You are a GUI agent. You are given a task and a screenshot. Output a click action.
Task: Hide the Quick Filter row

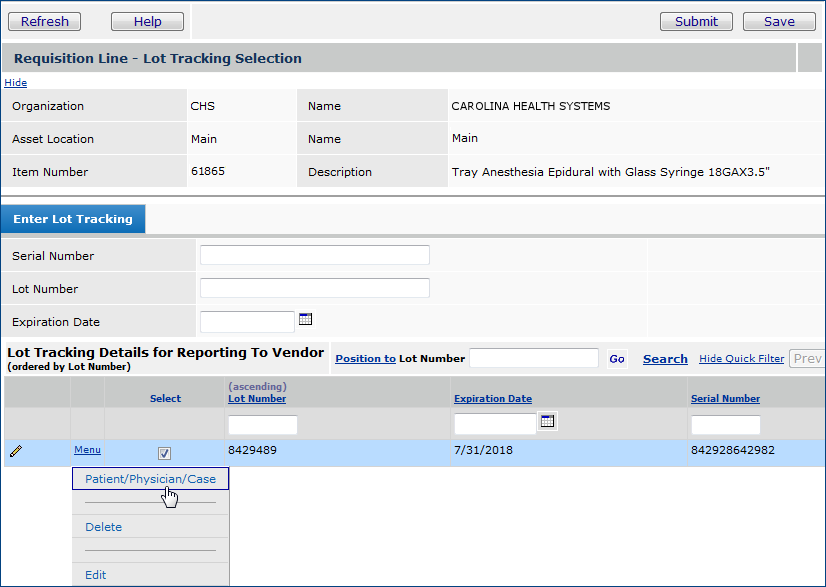[x=741, y=359]
